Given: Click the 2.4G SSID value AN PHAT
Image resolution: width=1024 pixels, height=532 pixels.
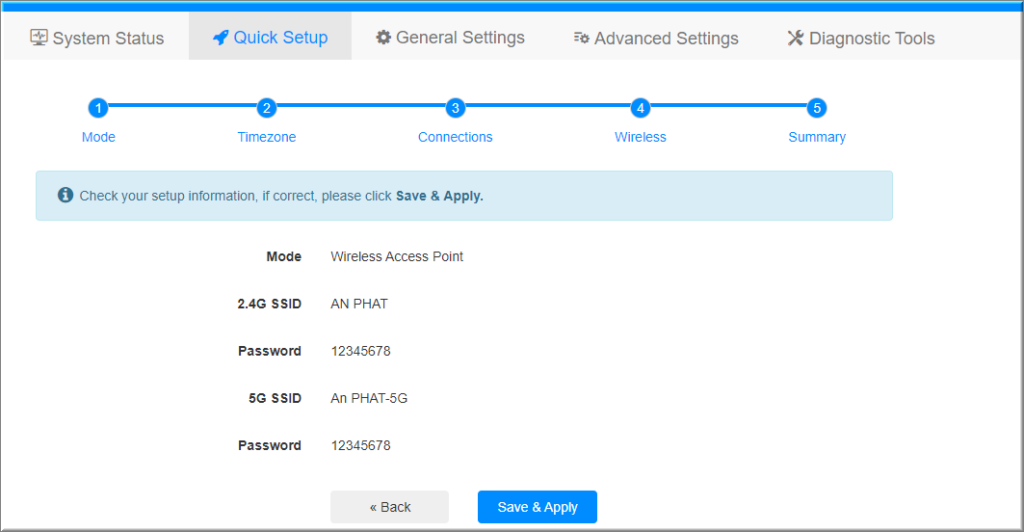Looking at the screenshot, I should (x=359, y=304).
